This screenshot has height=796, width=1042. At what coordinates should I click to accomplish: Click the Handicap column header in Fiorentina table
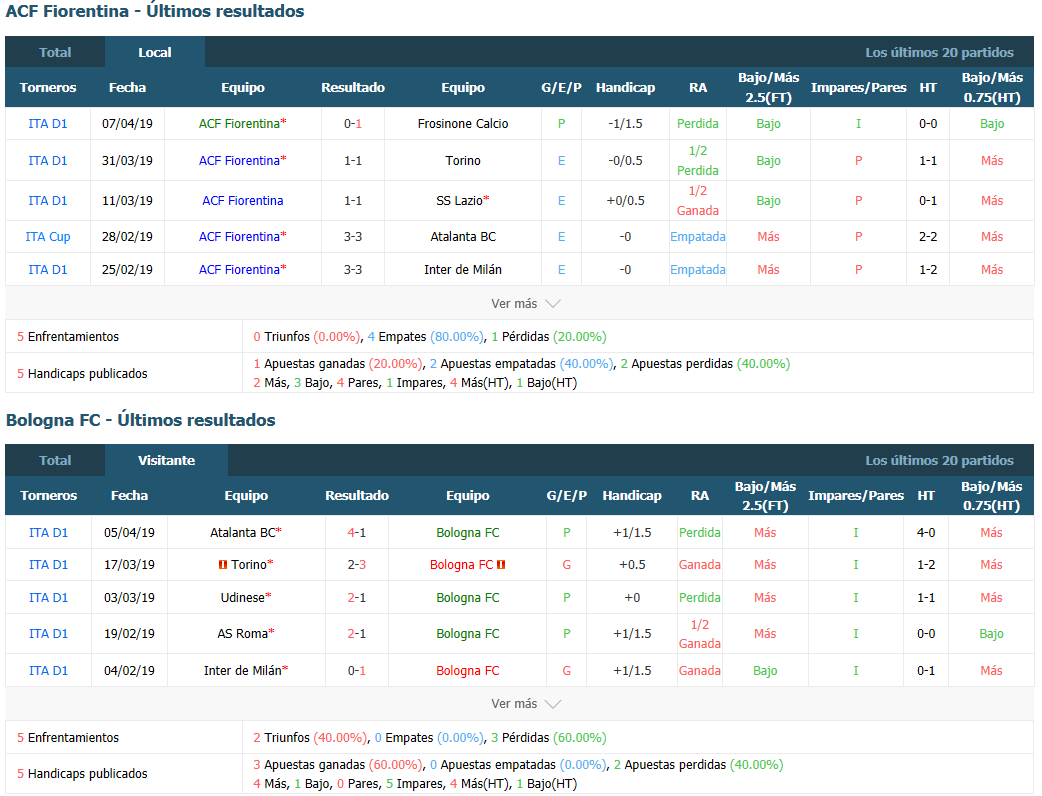click(625, 88)
